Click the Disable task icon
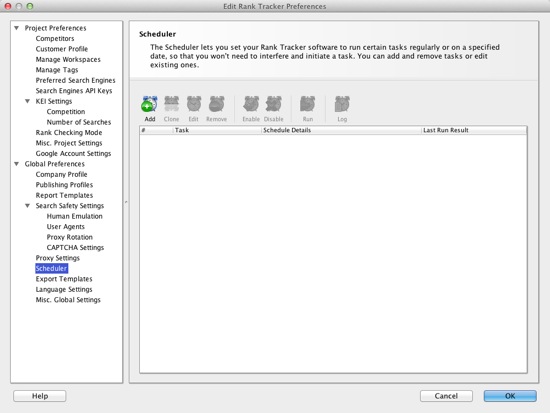This screenshot has width=550, height=413. 274,104
